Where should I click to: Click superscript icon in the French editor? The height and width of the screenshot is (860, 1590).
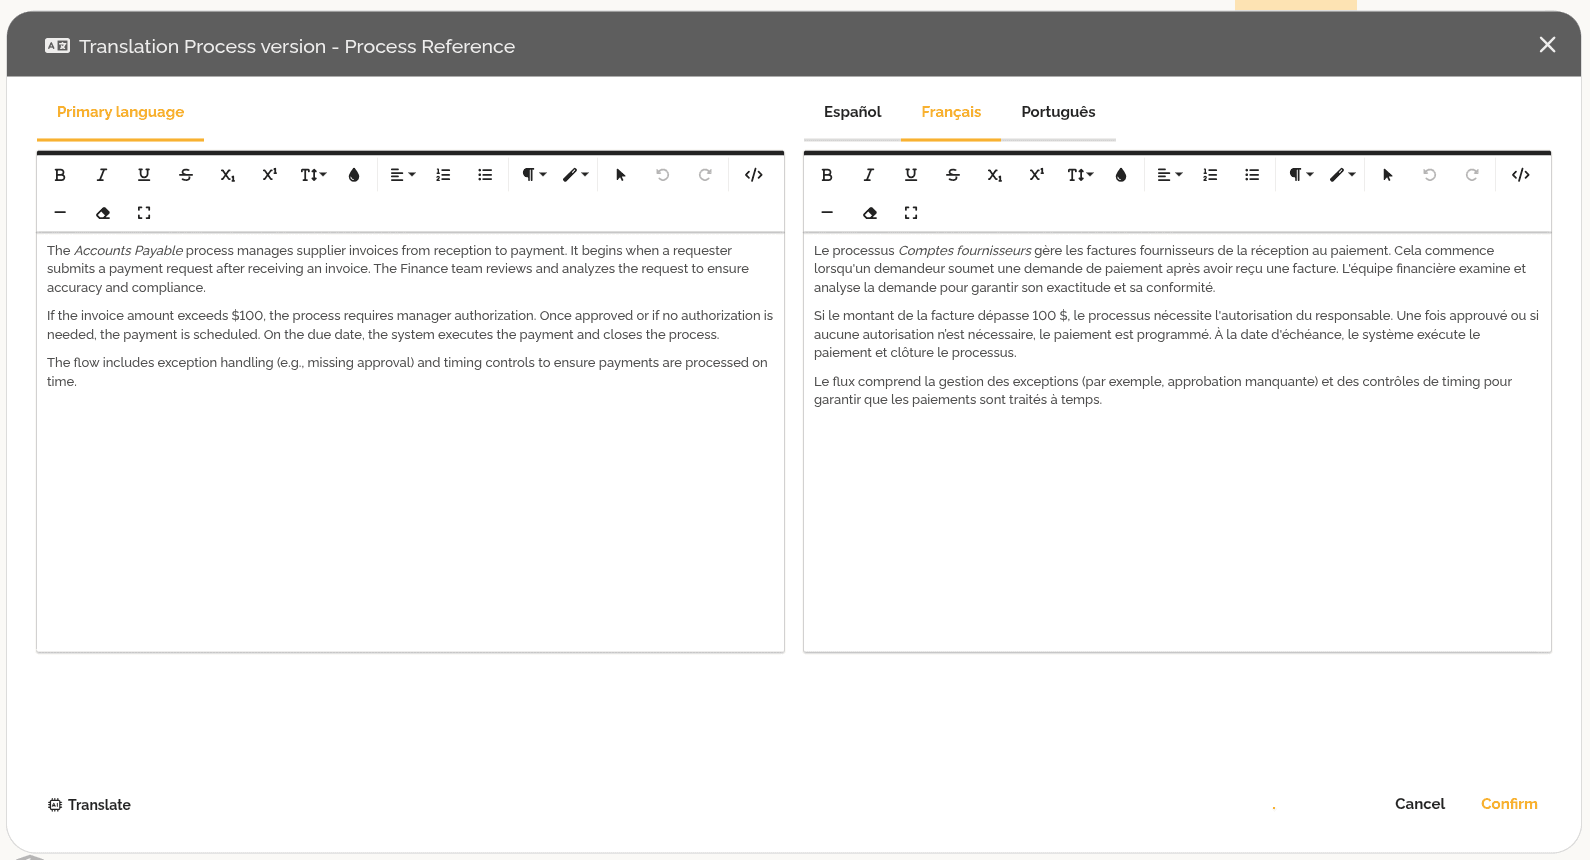(1036, 175)
